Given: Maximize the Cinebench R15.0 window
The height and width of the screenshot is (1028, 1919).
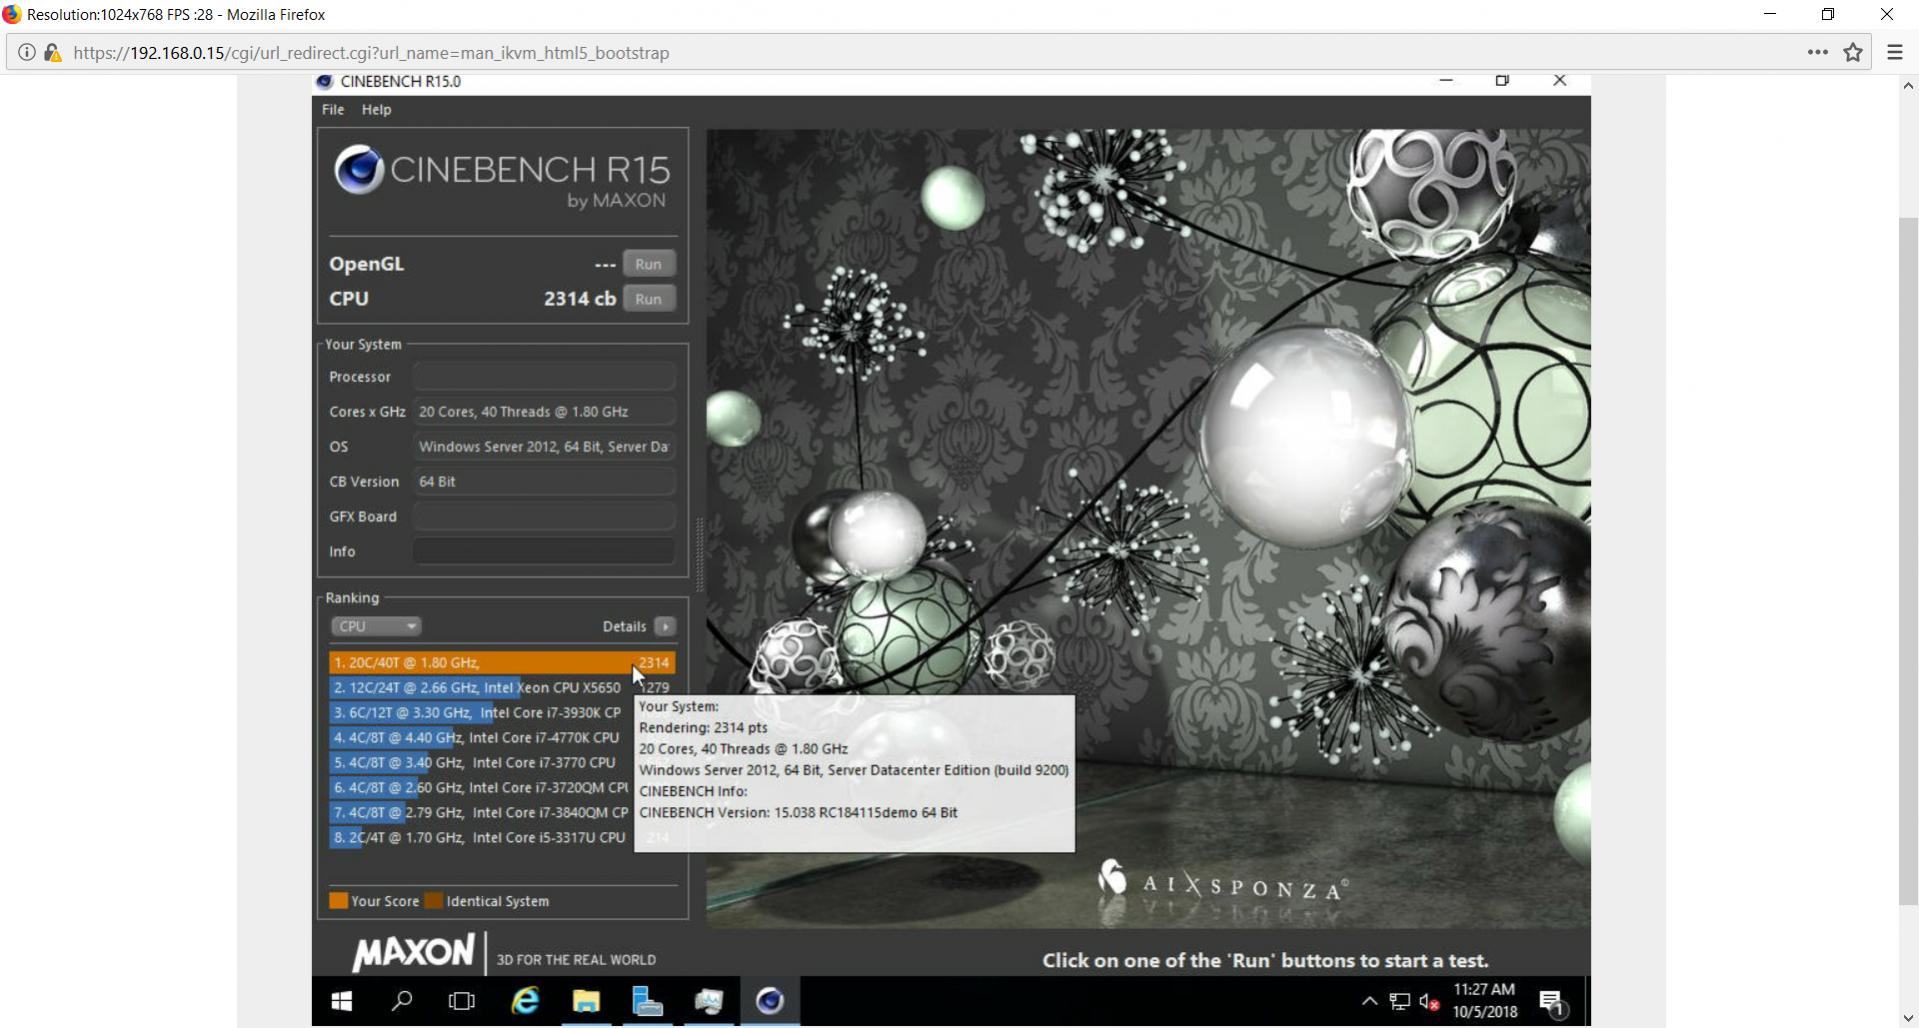Looking at the screenshot, I should 1502,81.
